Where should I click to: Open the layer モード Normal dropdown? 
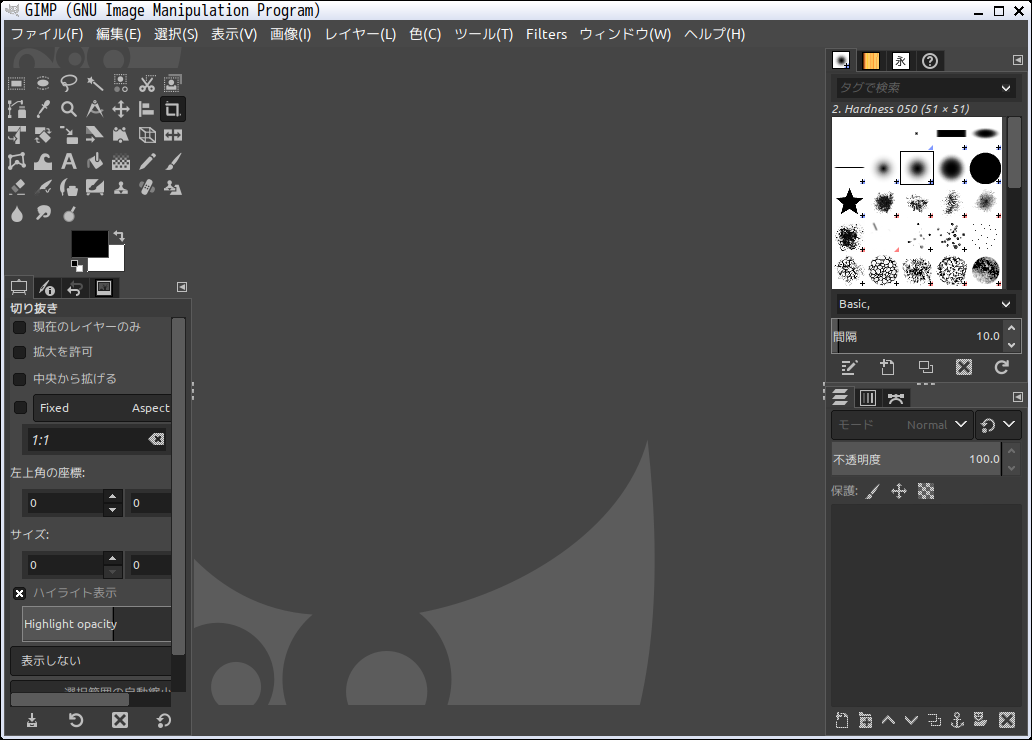pyautogui.click(x=901, y=425)
